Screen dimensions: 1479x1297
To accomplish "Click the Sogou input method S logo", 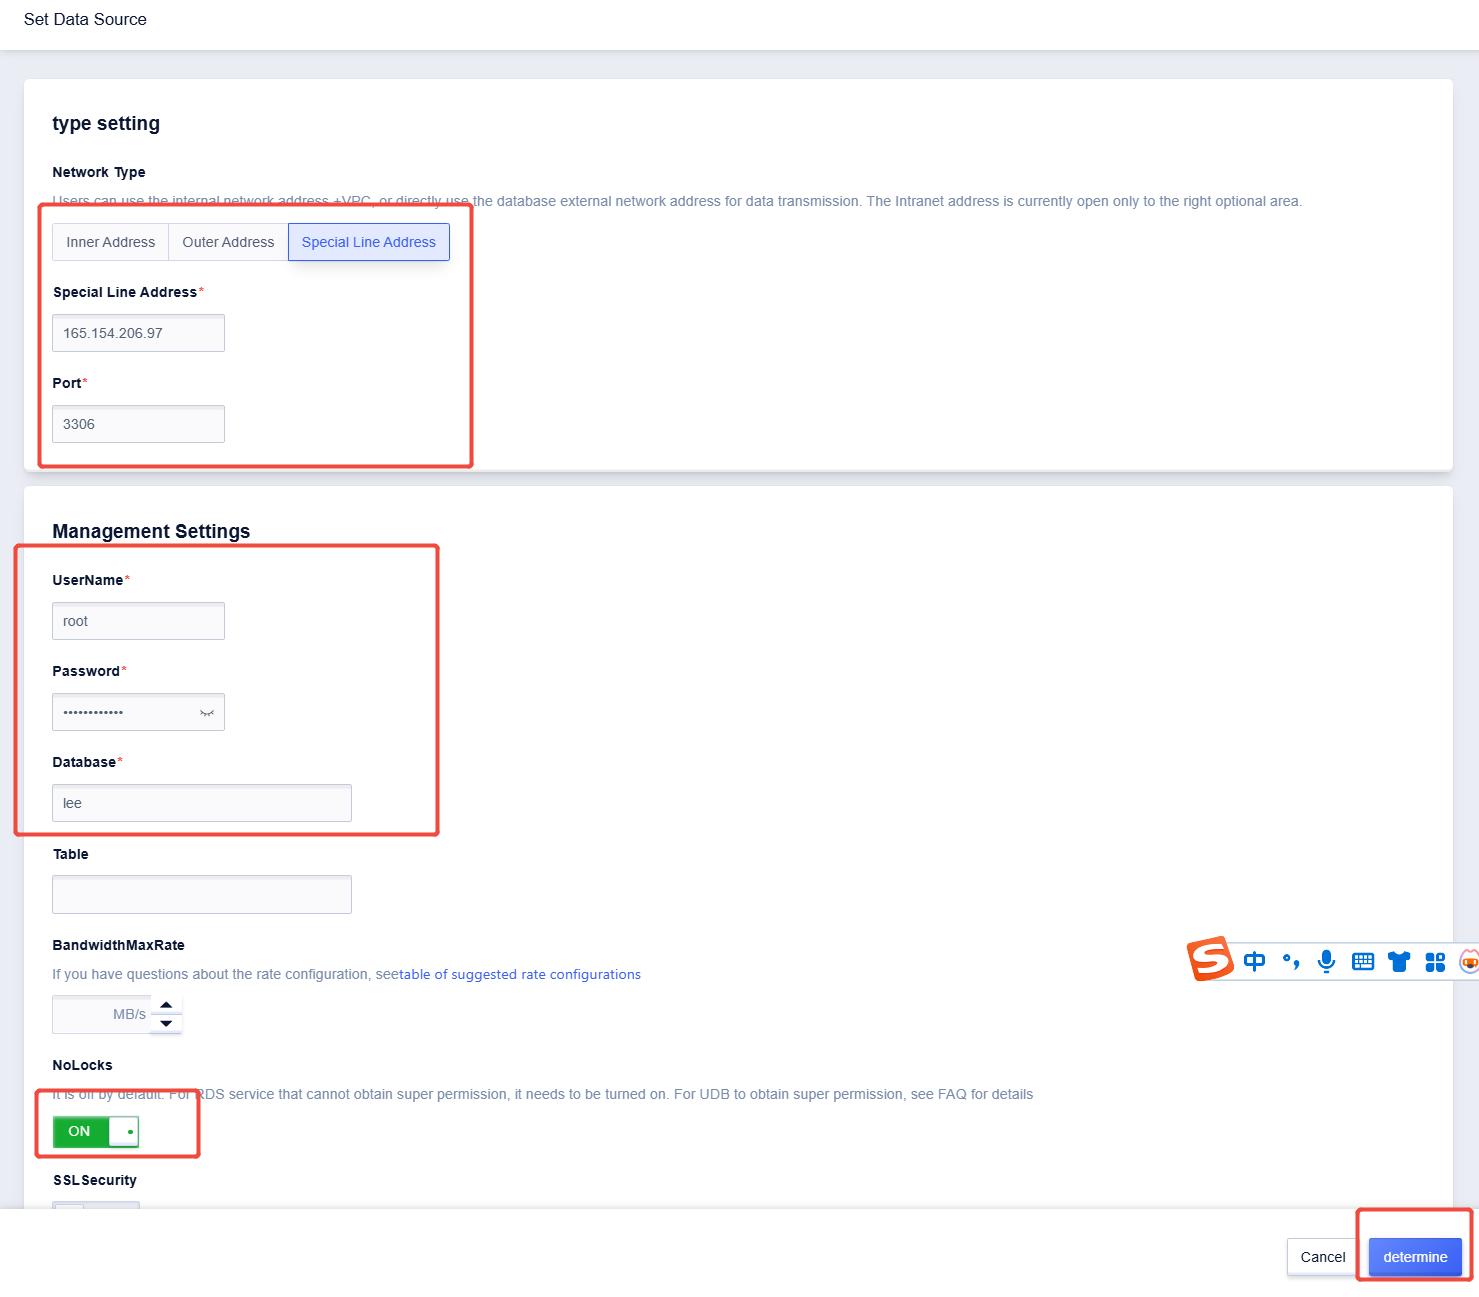I will pos(1210,959).
